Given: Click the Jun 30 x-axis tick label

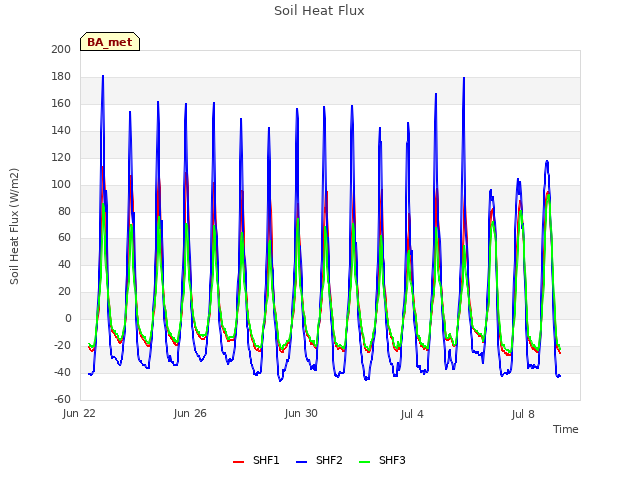Looking at the screenshot, I should (x=301, y=413).
